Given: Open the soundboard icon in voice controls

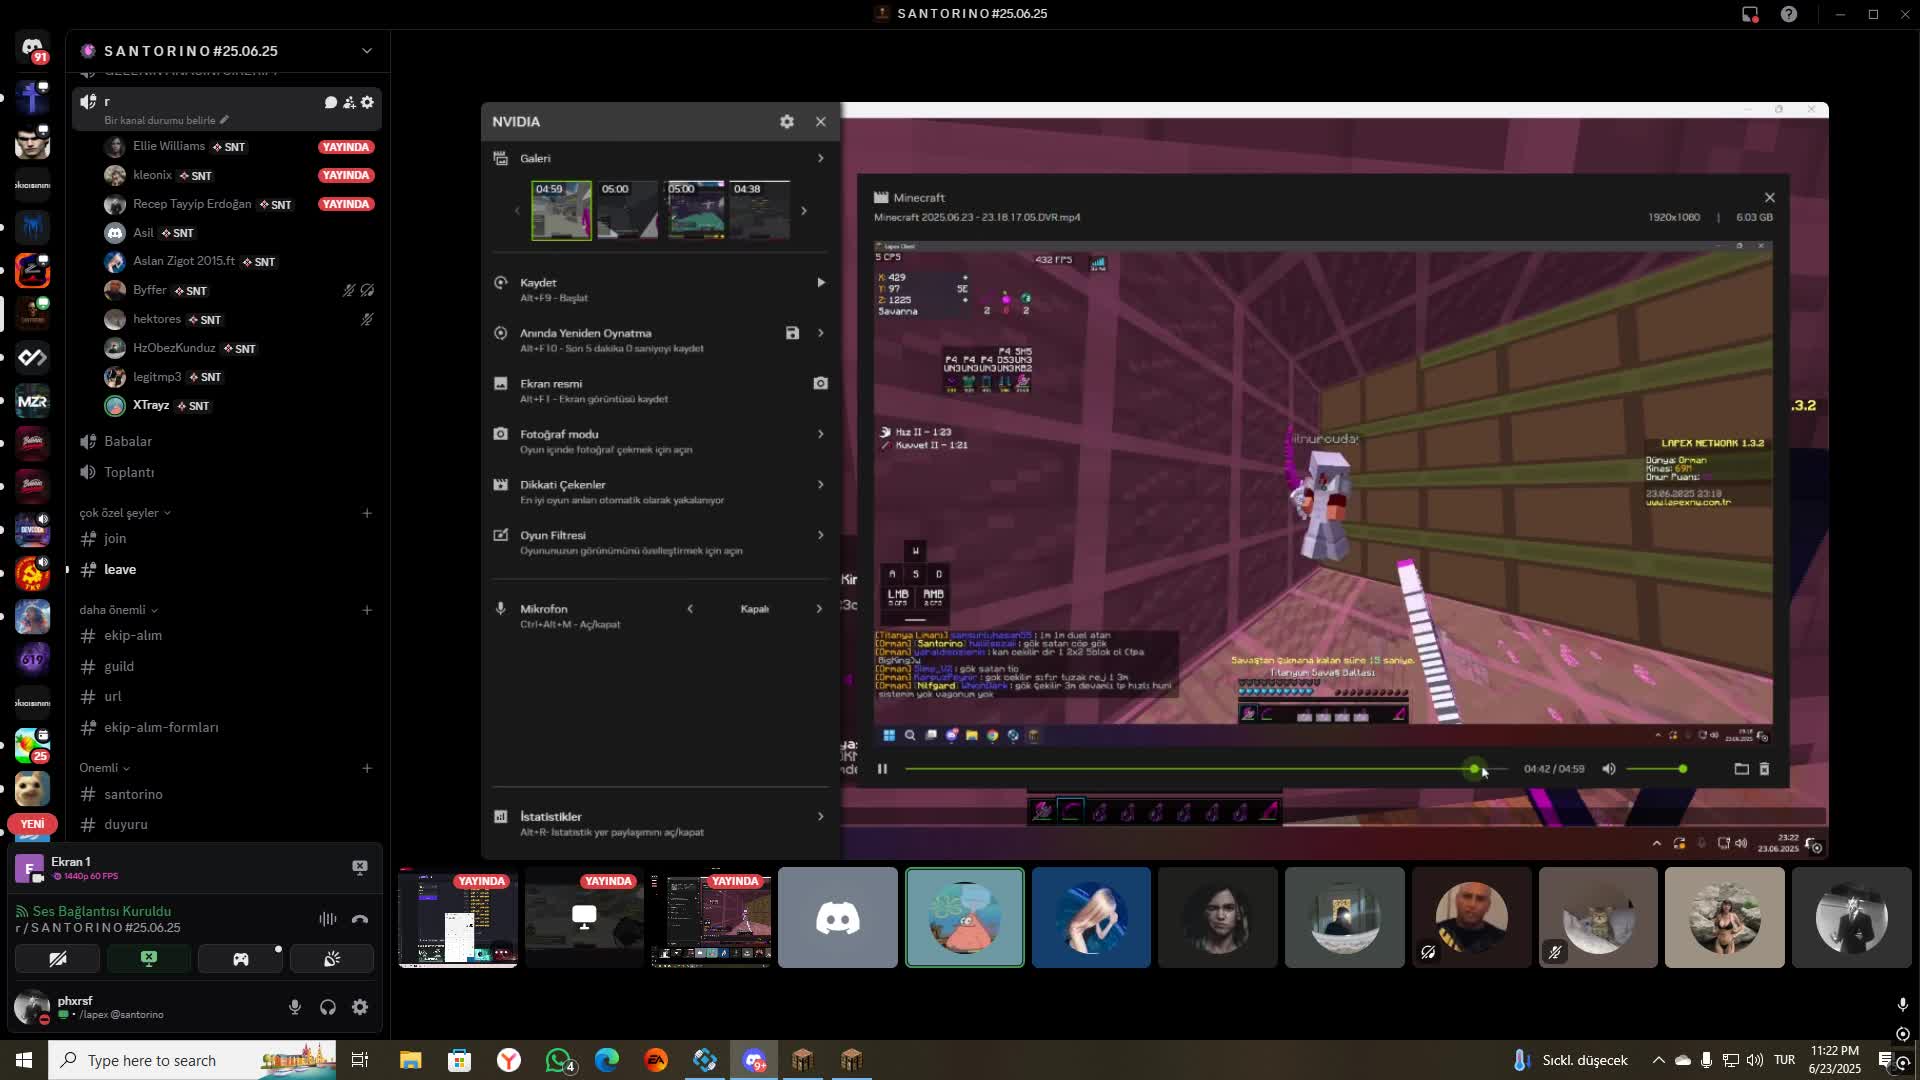Looking at the screenshot, I should click(x=331, y=958).
